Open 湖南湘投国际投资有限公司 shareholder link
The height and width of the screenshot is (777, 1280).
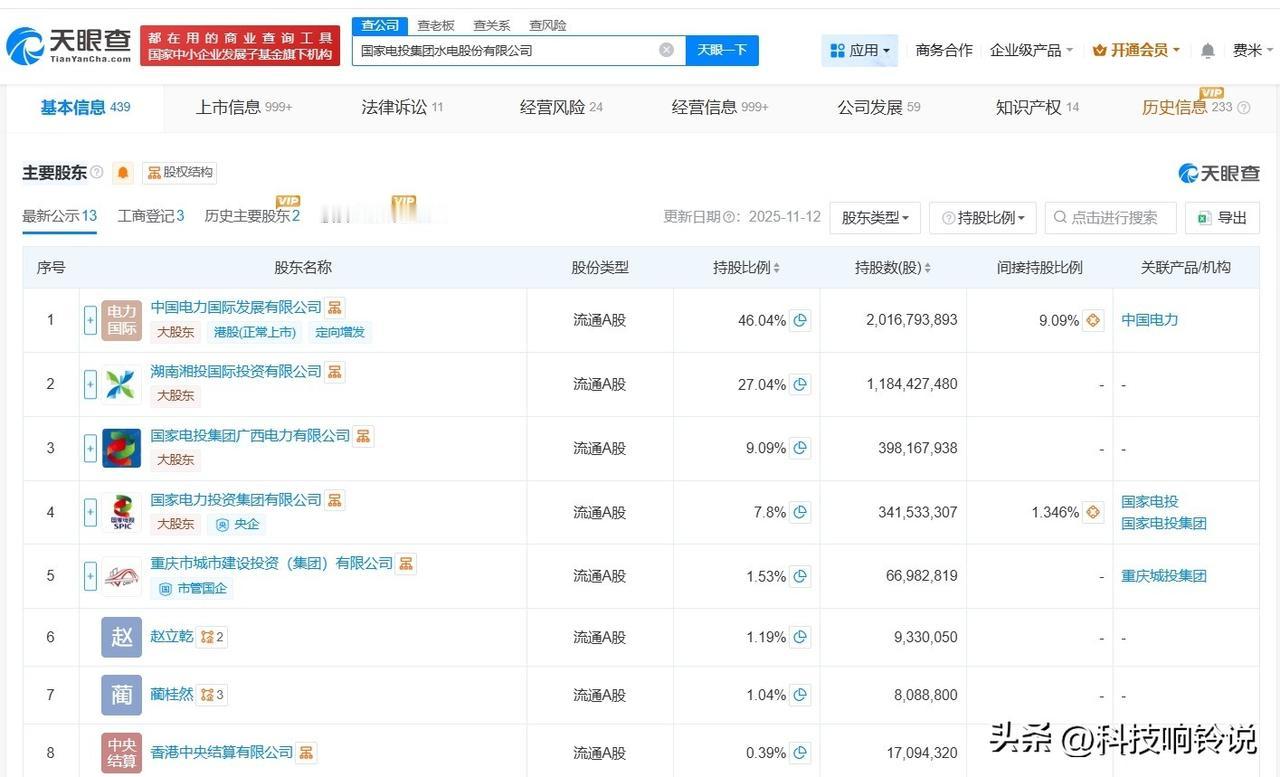[236, 371]
